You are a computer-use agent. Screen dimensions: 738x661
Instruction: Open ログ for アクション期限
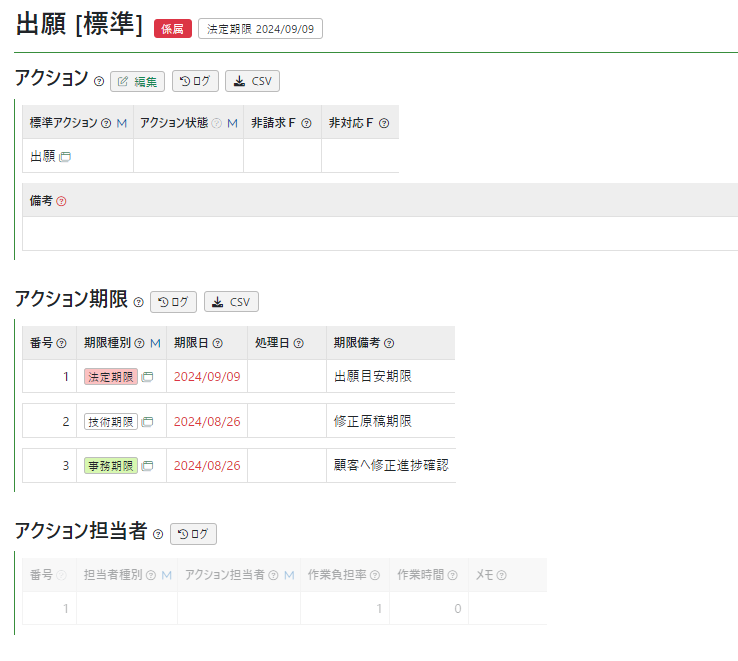(173, 302)
